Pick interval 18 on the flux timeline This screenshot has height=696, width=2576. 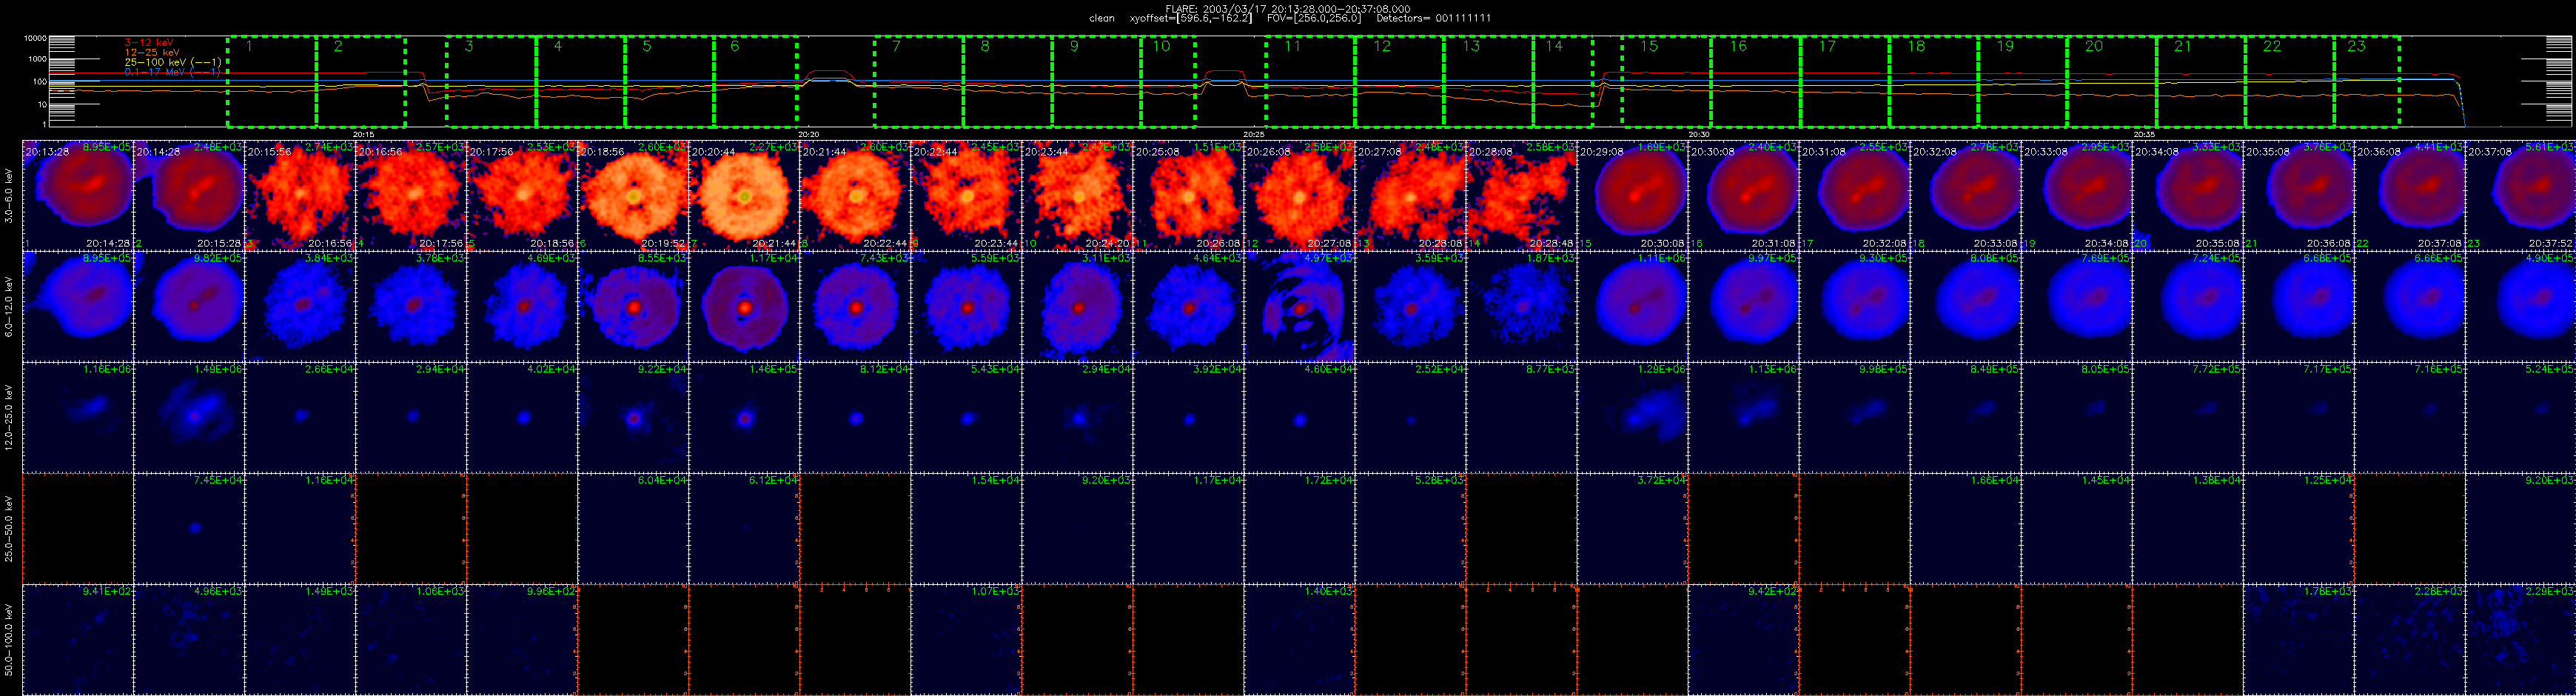[x=1933, y=82]
